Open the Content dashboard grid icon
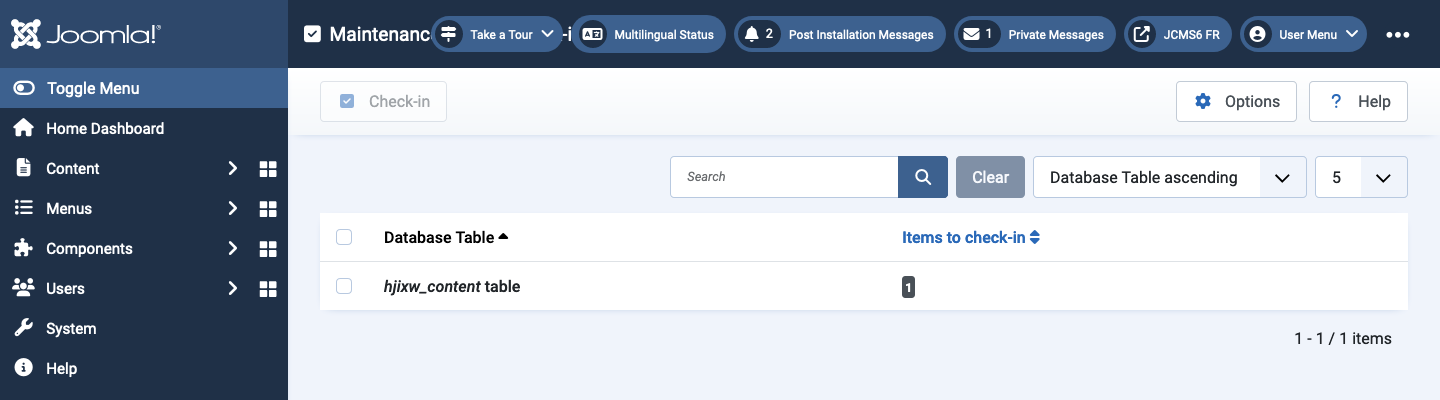Screen dimensions: 1440x400 [x=268, y=169]
